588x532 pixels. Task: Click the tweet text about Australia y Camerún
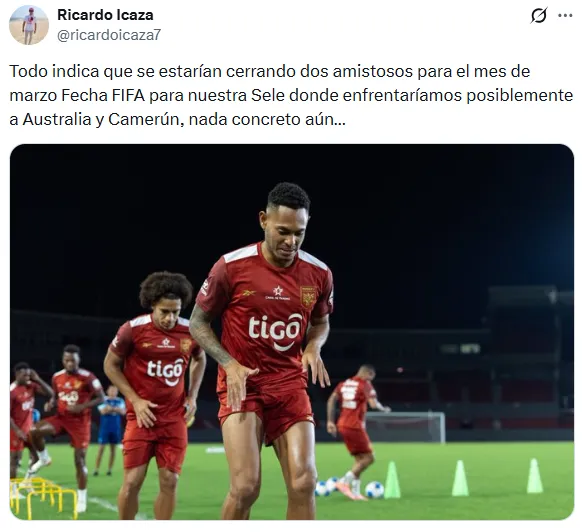[291, 95]
